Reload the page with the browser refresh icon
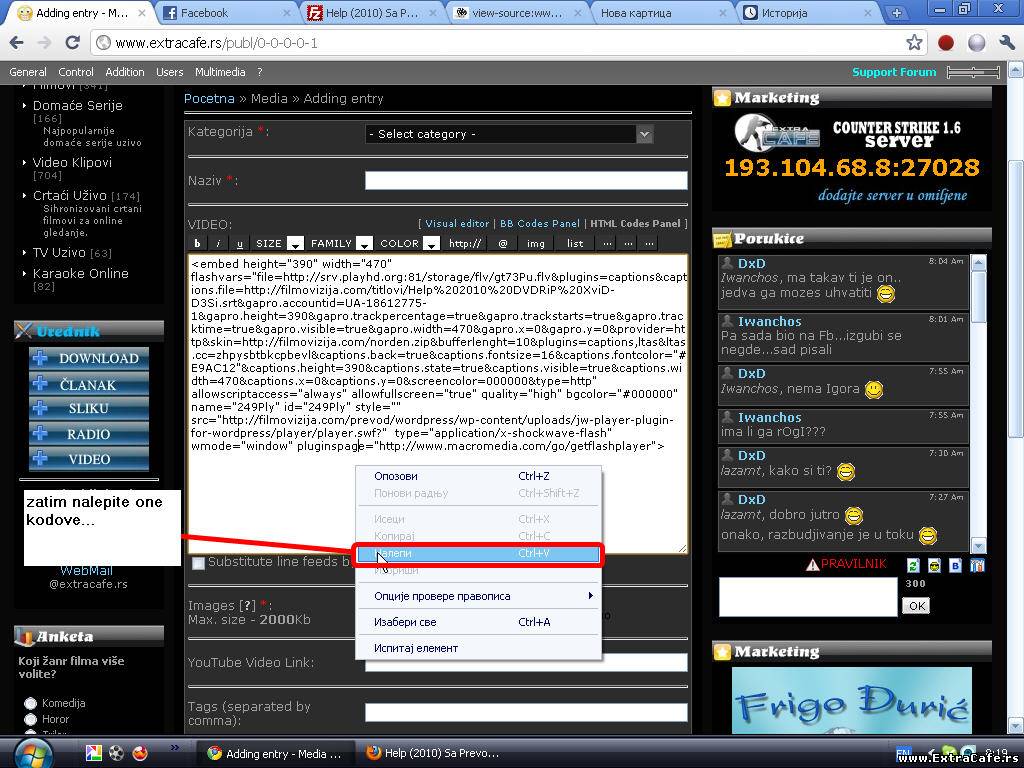This screenshot has height=768, width=1024. pos(72,43)
